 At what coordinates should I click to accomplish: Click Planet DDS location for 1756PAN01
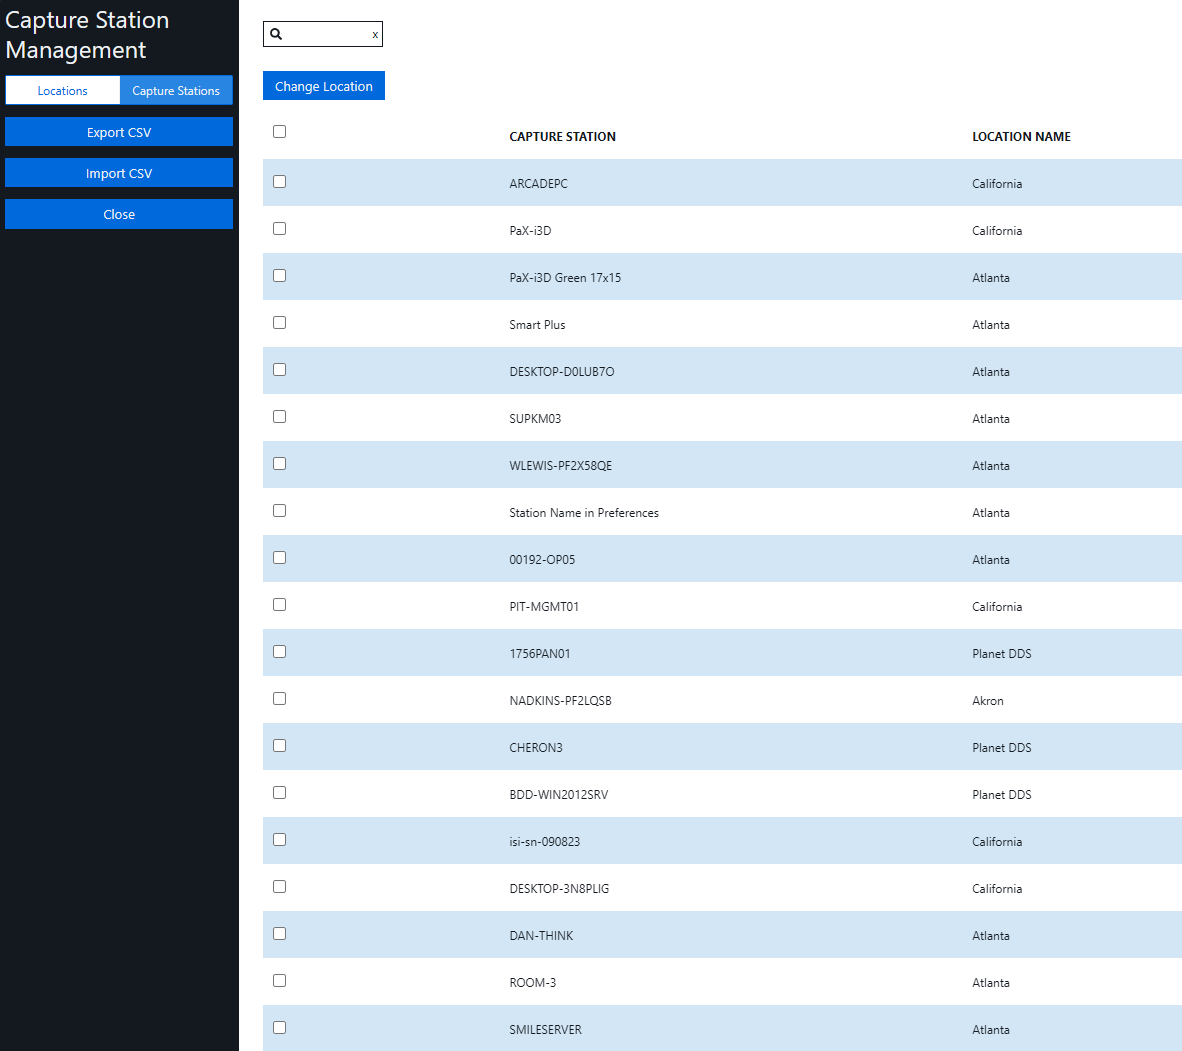(1002, 654)
